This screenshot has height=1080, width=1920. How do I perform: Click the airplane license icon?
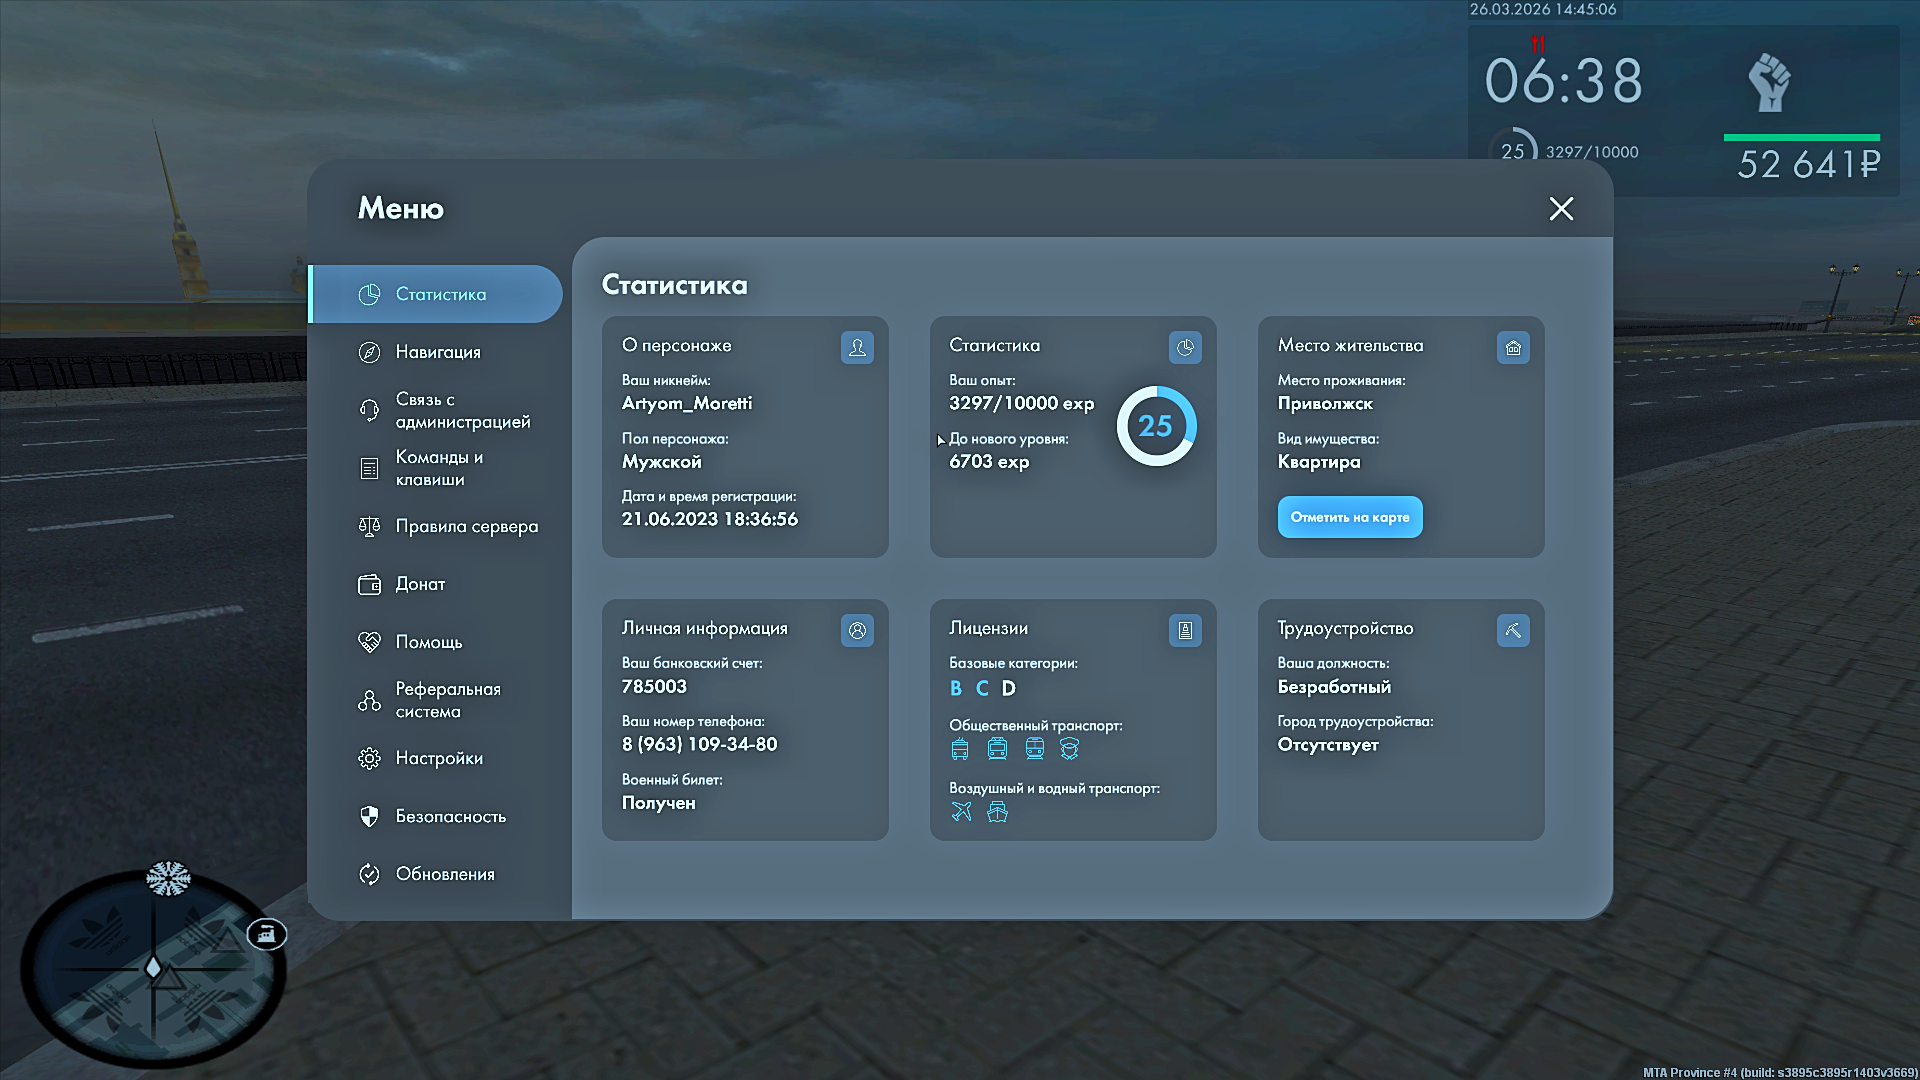pos(961,812)
